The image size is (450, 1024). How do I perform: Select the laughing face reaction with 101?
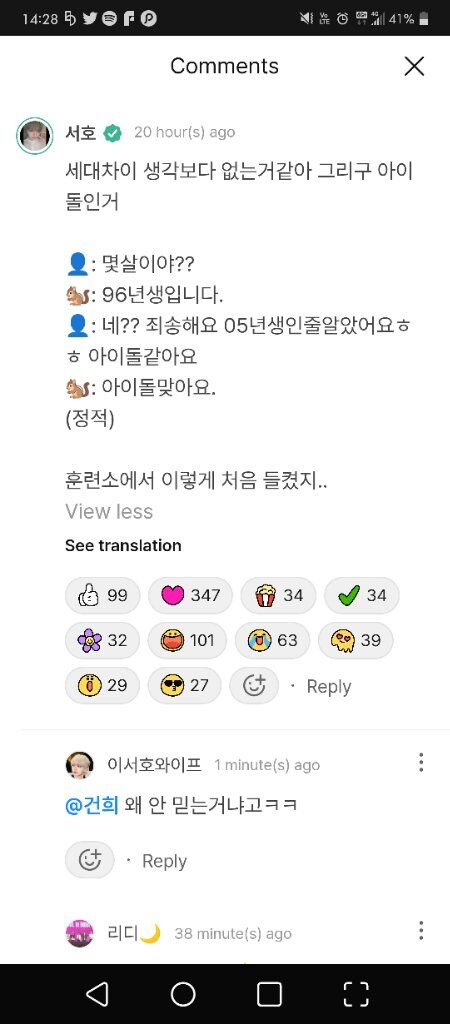[x=187, y=640]
